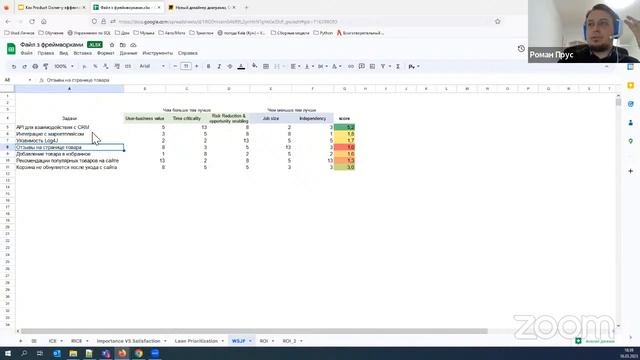
Task: Open the WSJF sheet tab arrow menu
Action: pyautogui.click(x=250, y=341)
